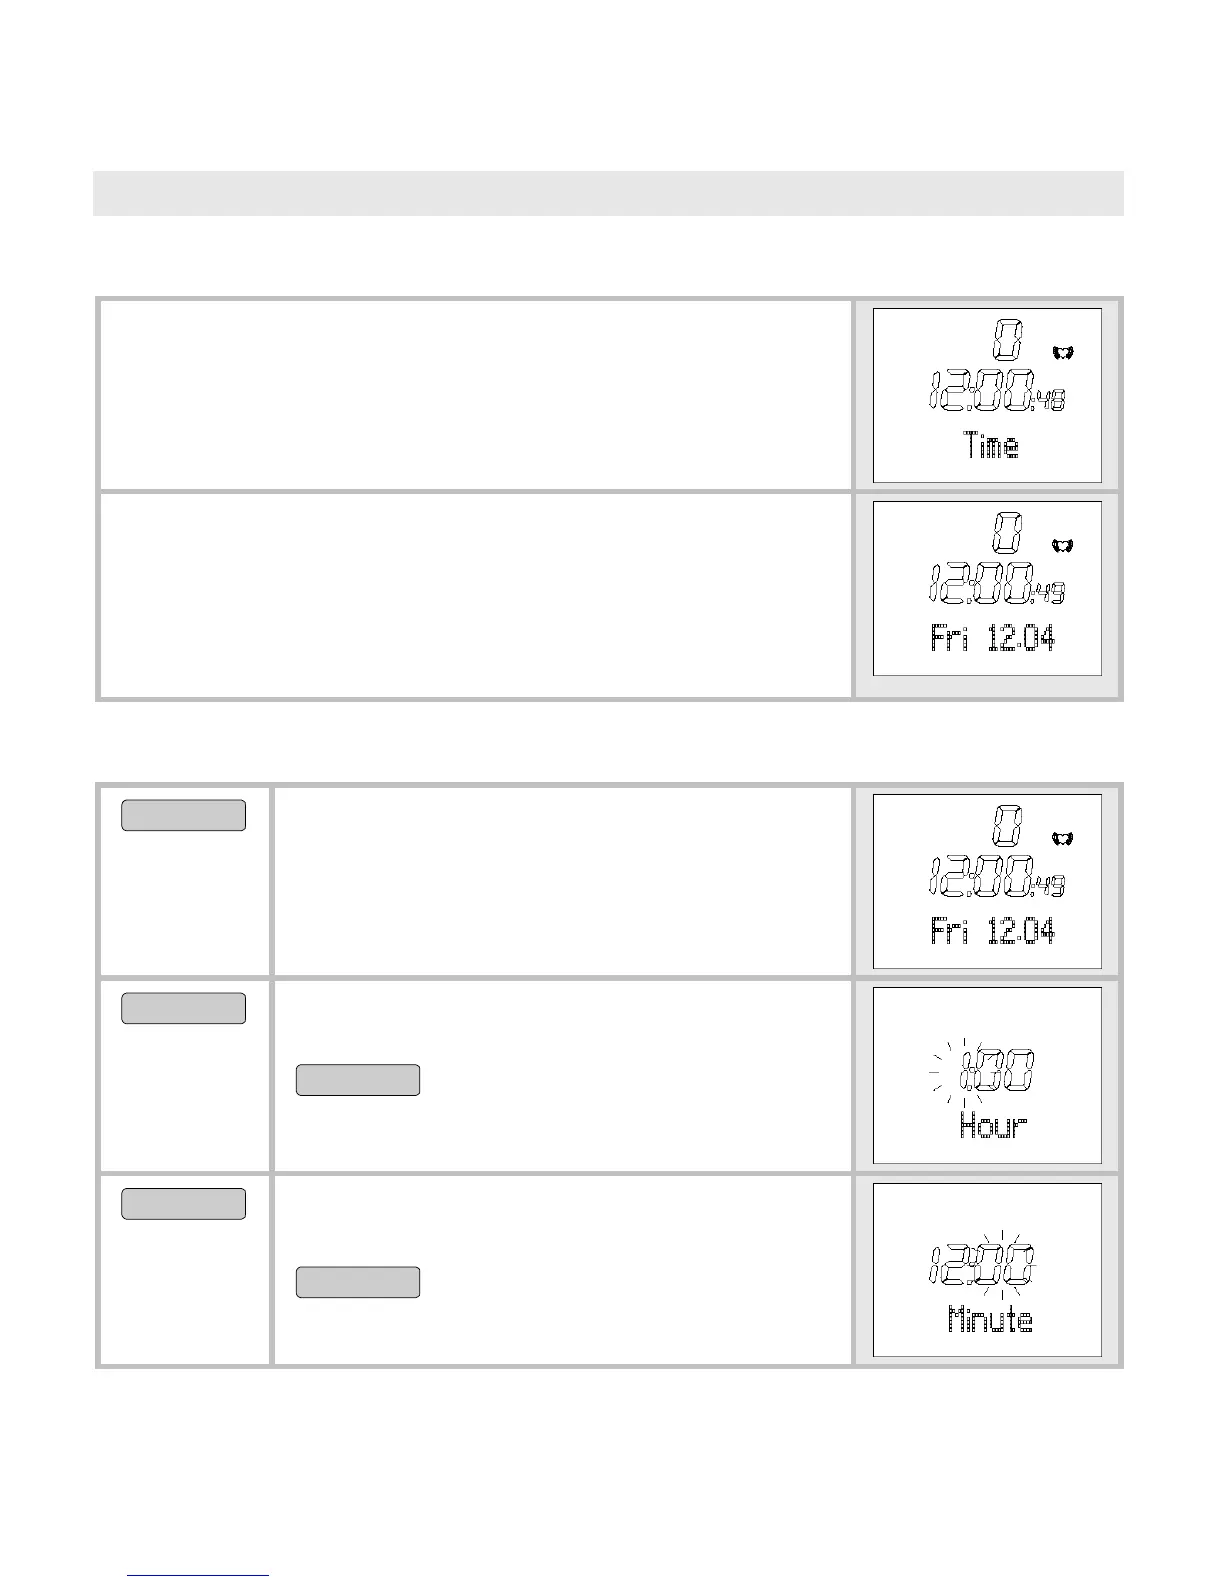Click the gray header bar at the page top
The width and height of the screenshot is (1224, 1584).
pos(608,193)
